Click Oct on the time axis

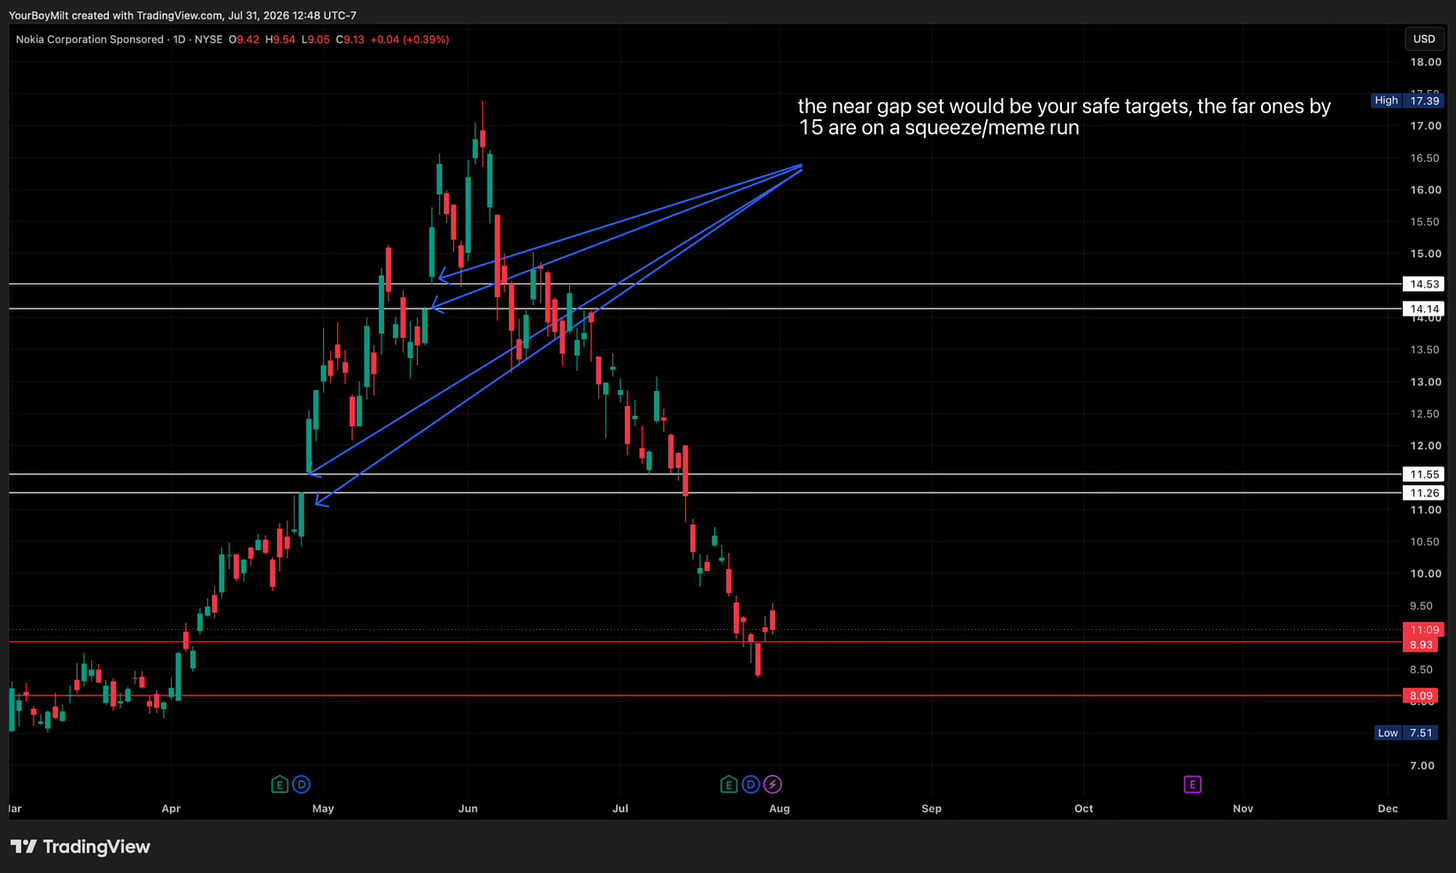click(x=1084, y=808)
